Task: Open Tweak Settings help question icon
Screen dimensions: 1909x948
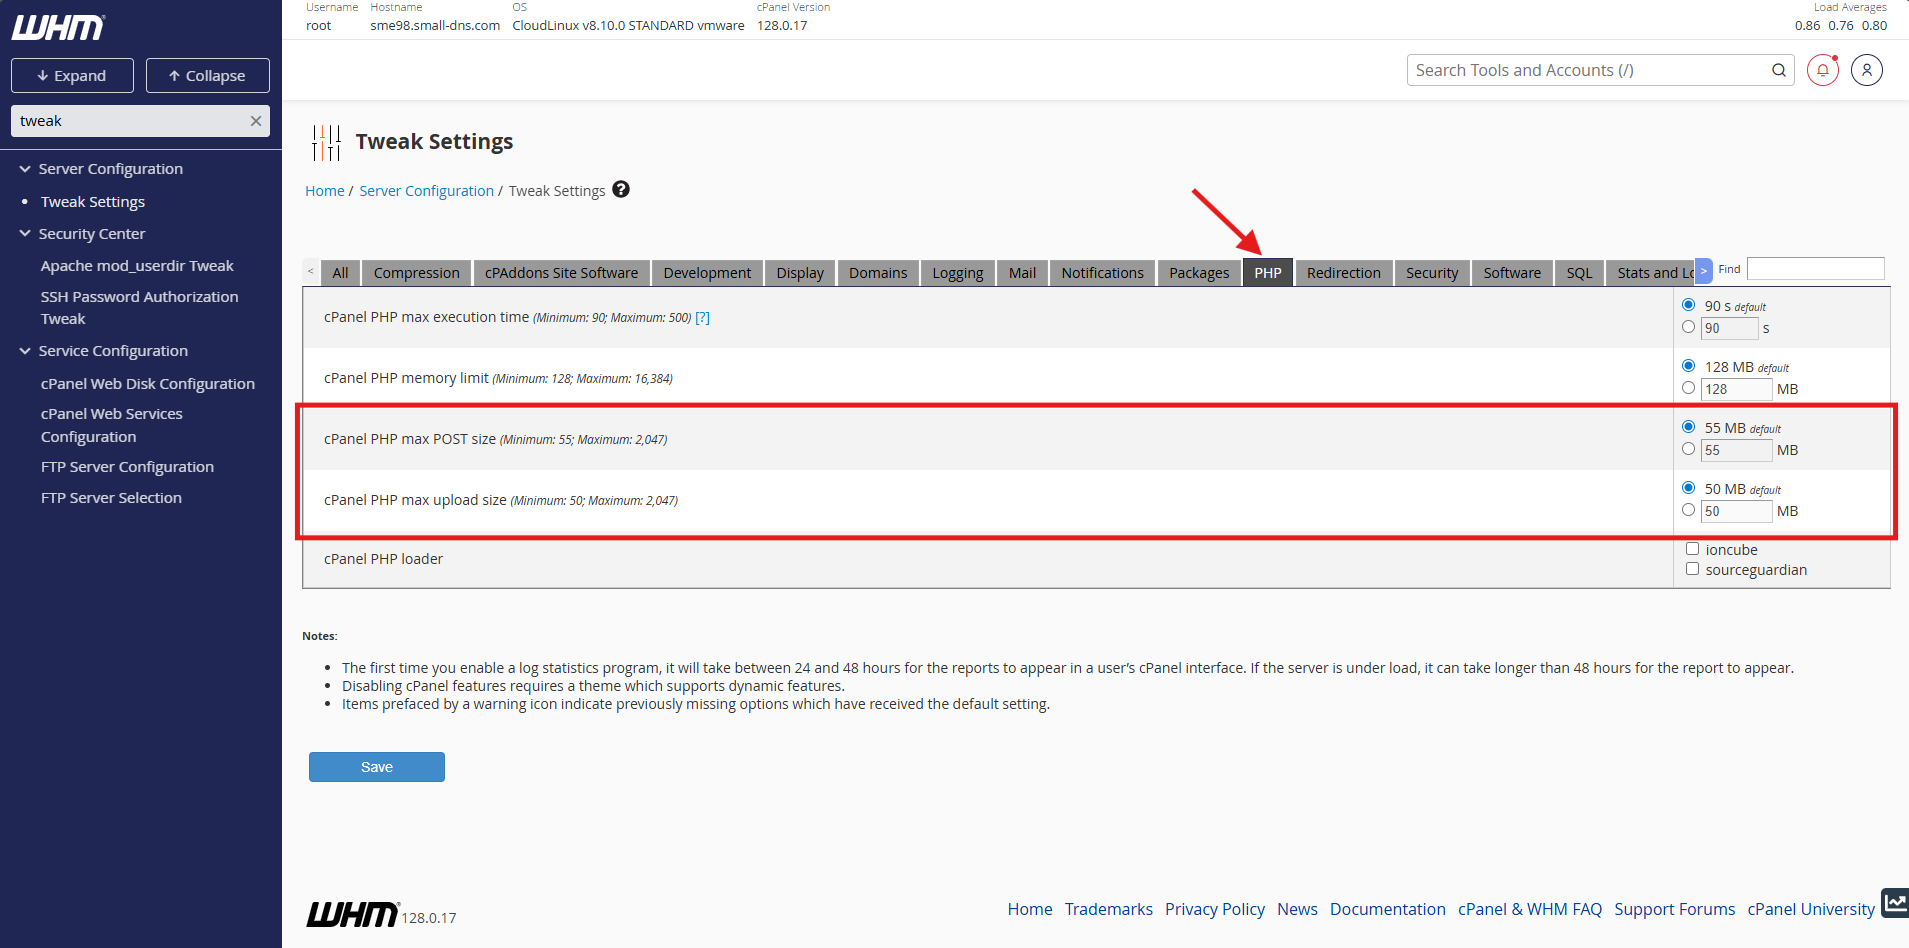Action: (621, 189)
